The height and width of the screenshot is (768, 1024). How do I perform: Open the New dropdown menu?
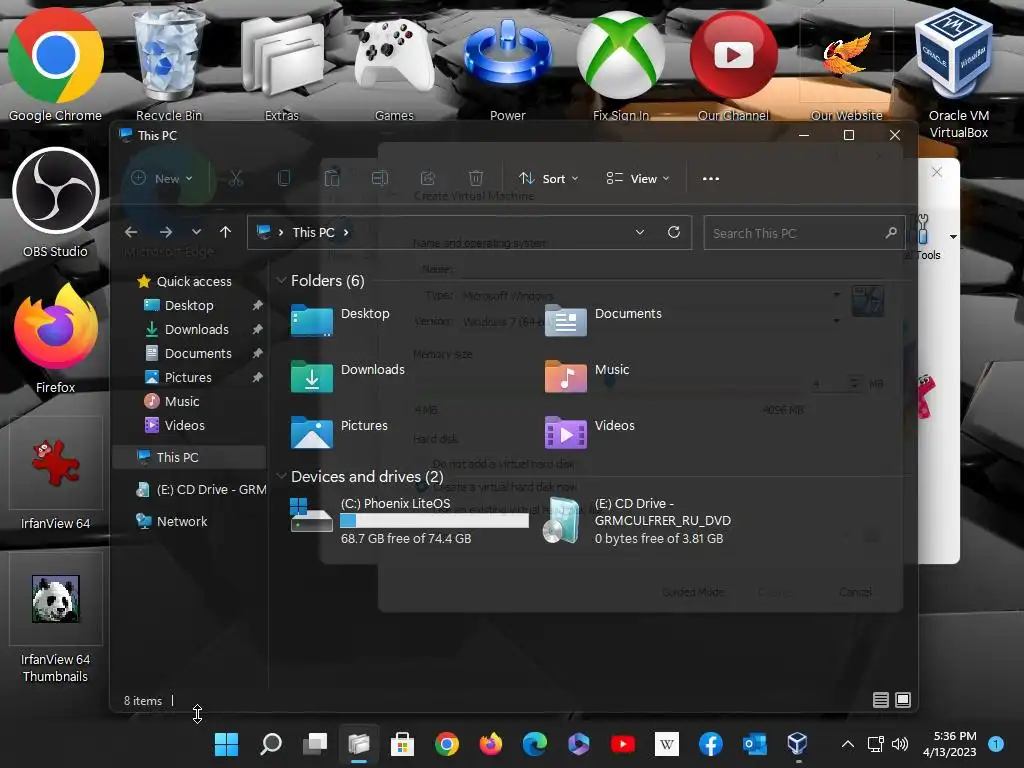point(162,178)
